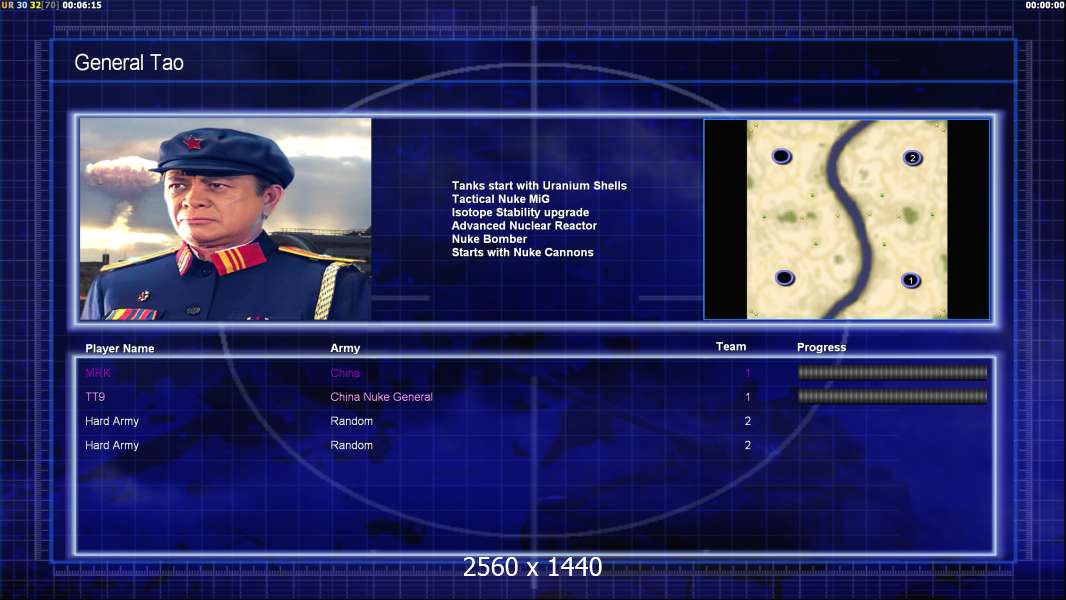Screen dimensions: 1066x600
Task: Click the Tactical Nuke MiG ability text
Action: [500, 199]
